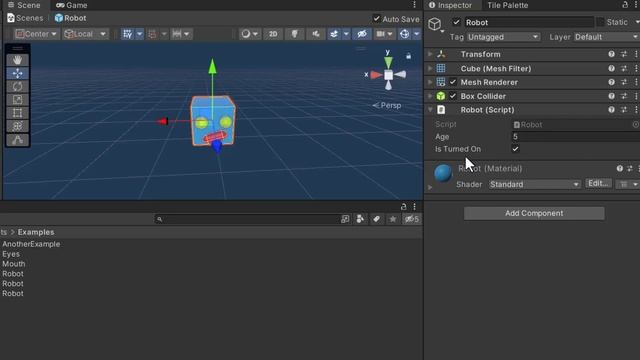The image size is (640, 360).
Task: Toggle hidden objects visibility in scene
Action: 362,34
